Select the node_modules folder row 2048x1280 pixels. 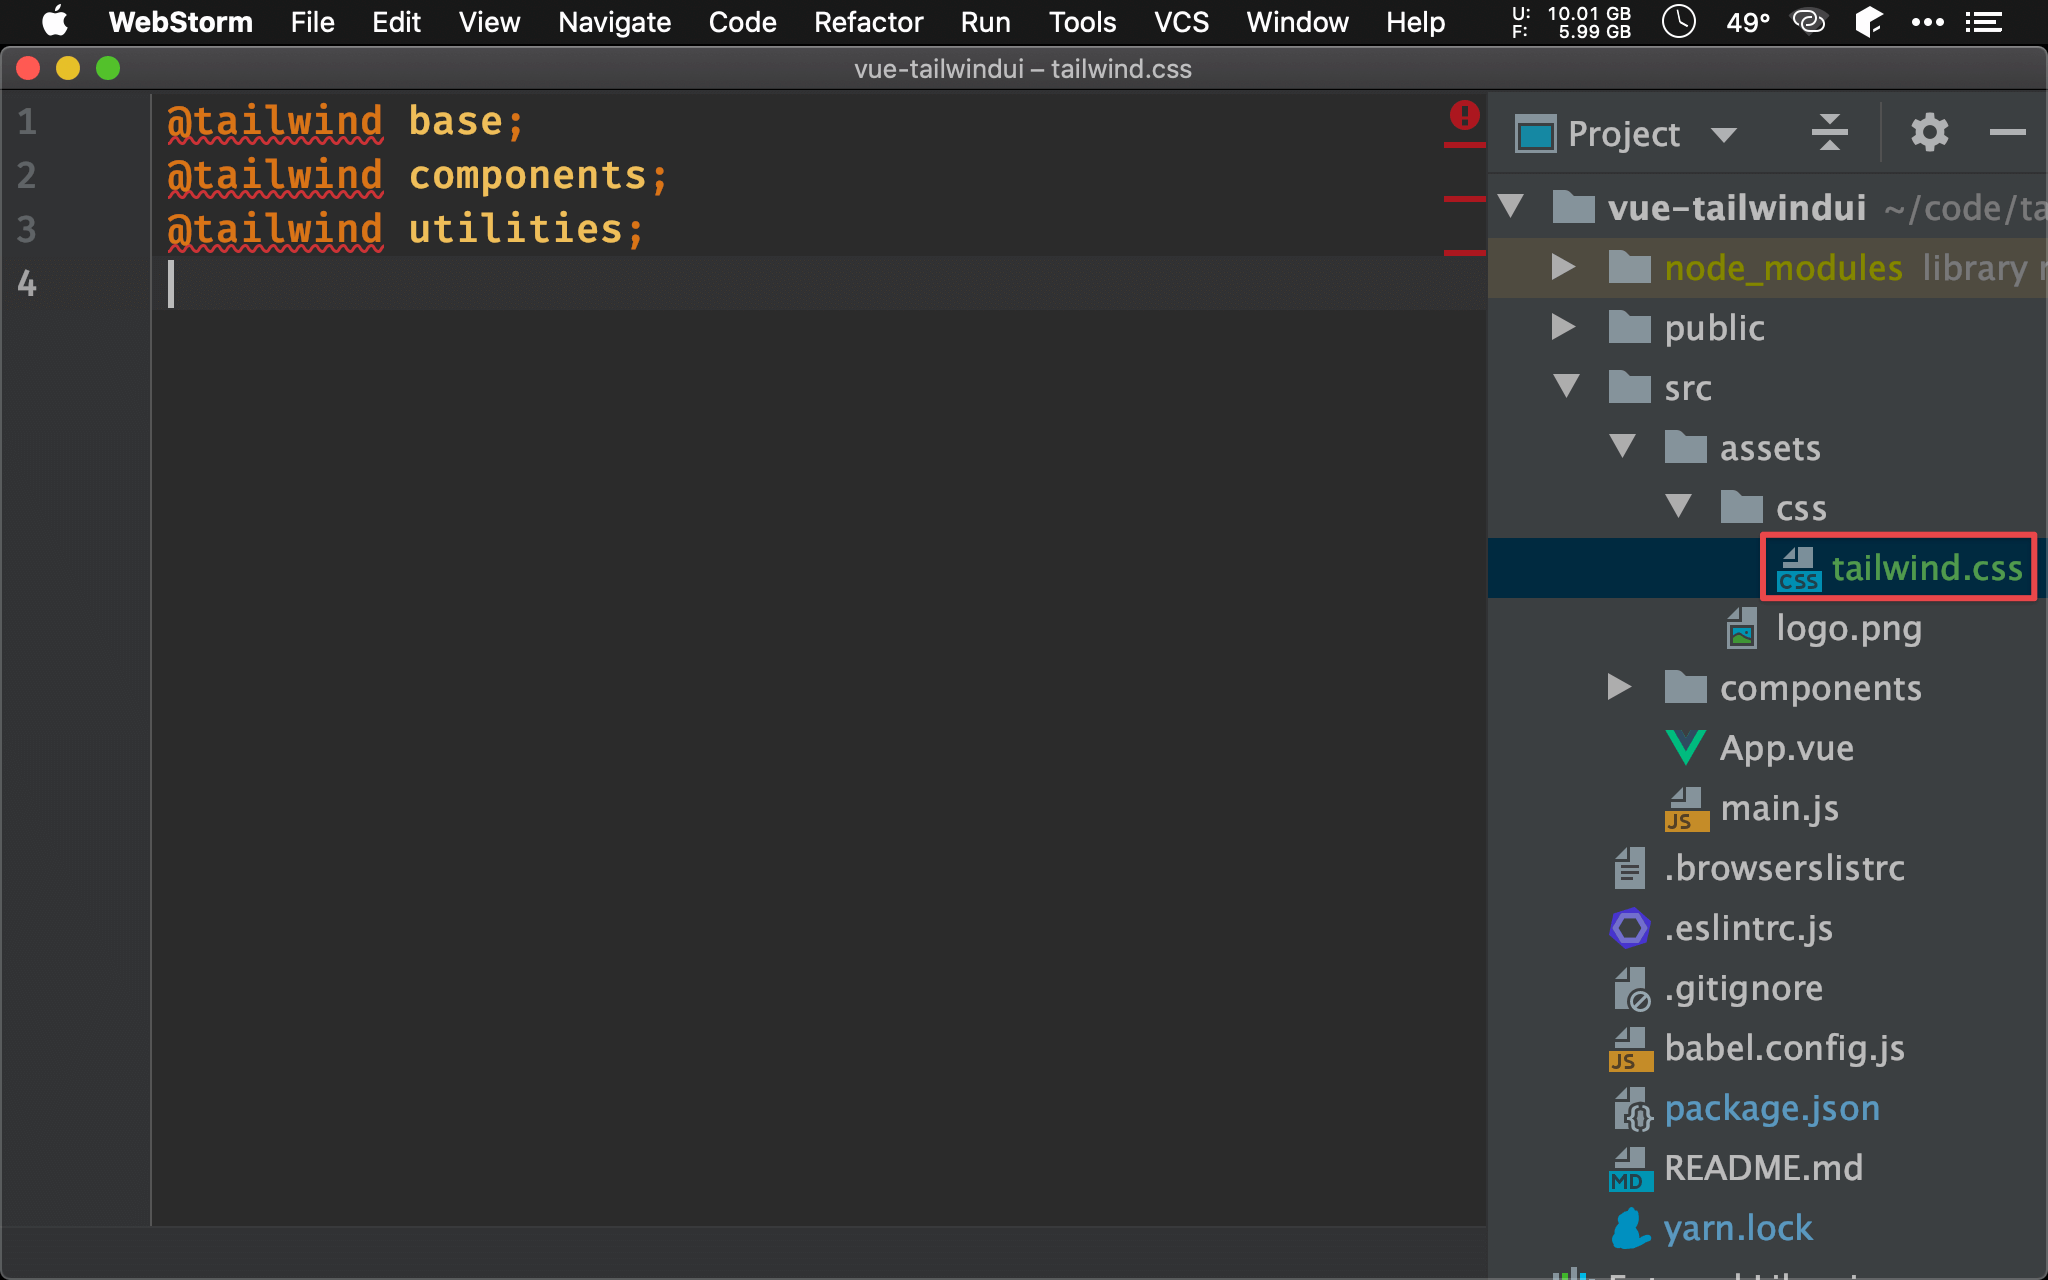click(x=1767, y=268)
